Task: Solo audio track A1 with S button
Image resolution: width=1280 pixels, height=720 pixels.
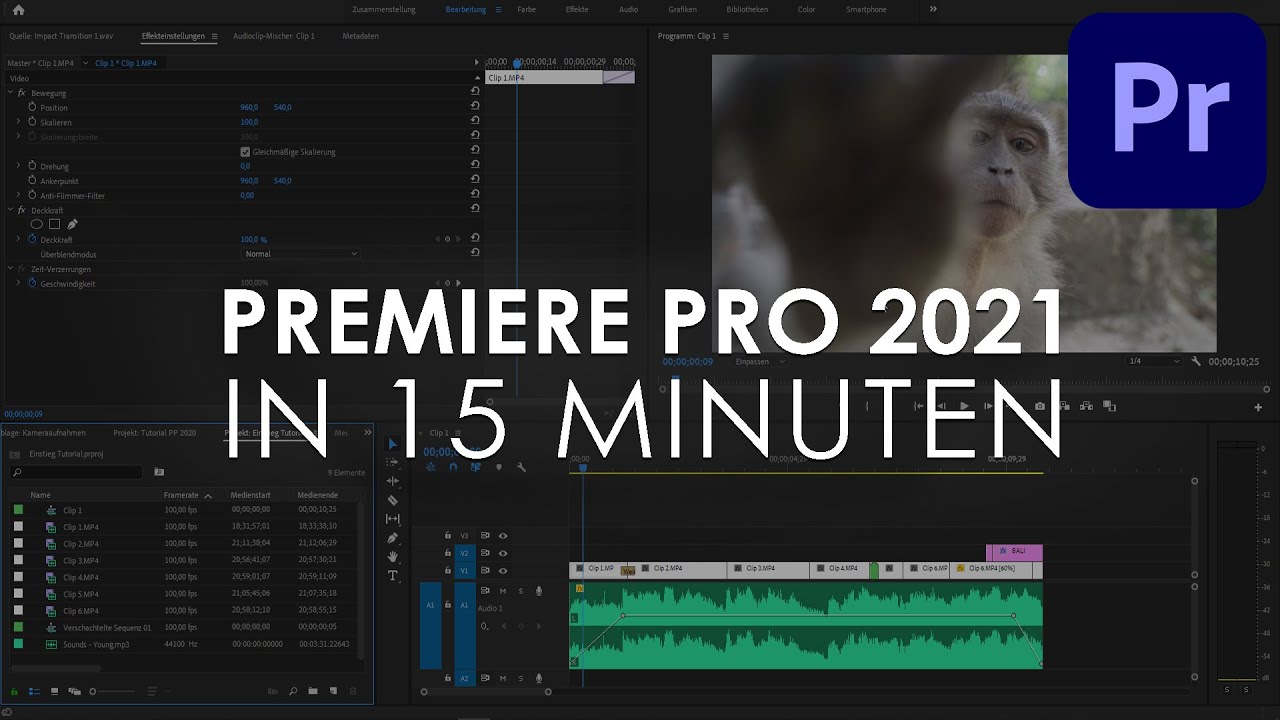Action: click(x=520, y=591)
